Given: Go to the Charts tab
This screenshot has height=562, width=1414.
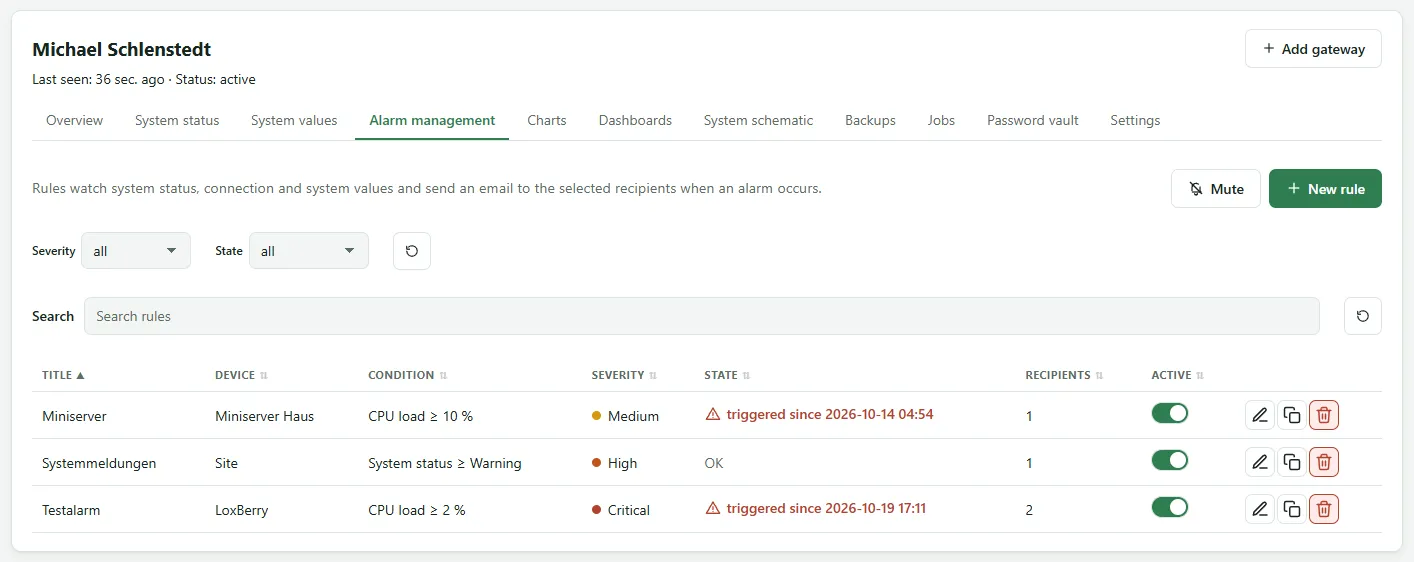Looking at the screenshot, I should click(x=547, y=120).
